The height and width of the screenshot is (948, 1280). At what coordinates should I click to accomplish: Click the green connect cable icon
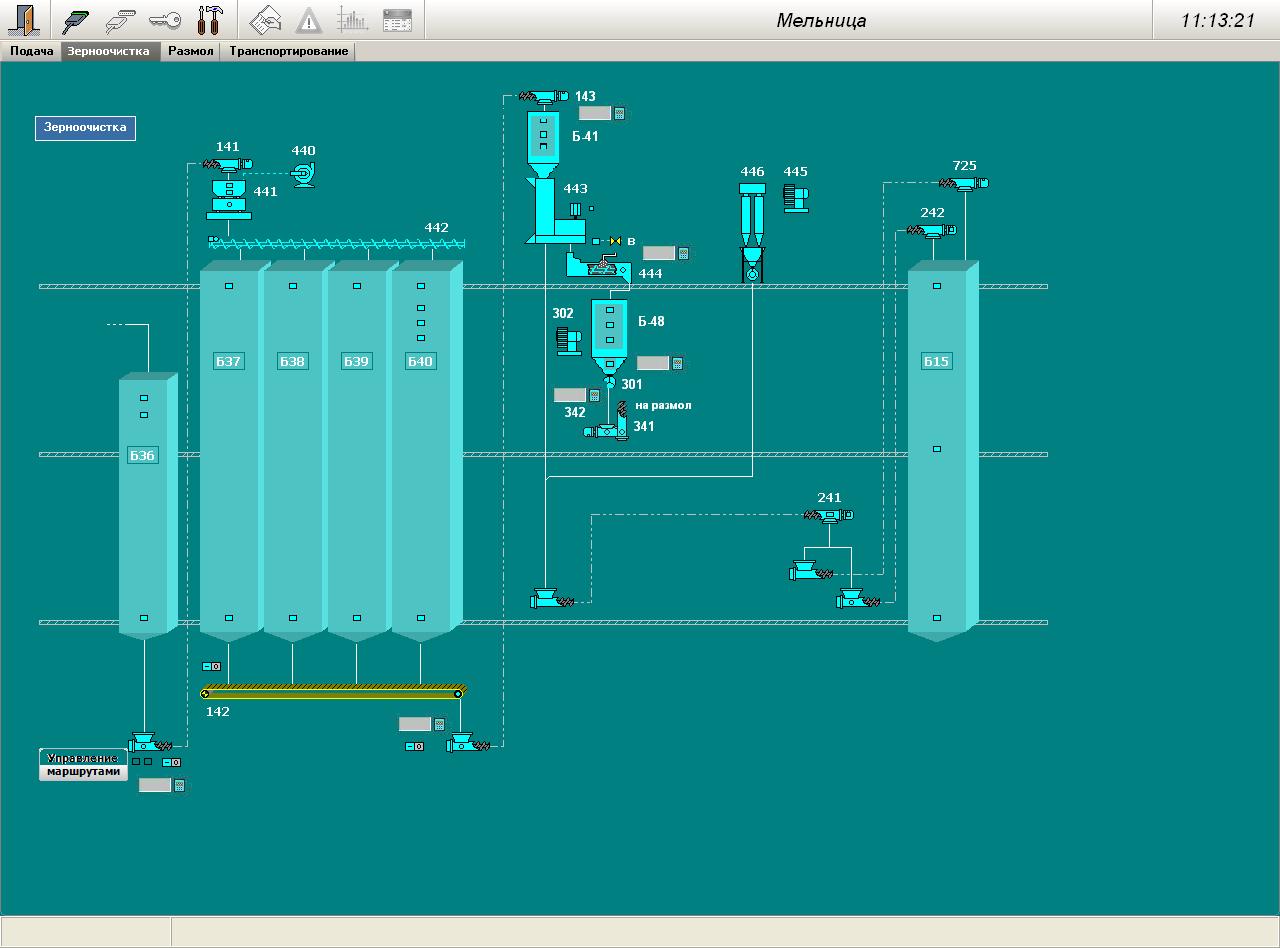(x=77, y=20)
